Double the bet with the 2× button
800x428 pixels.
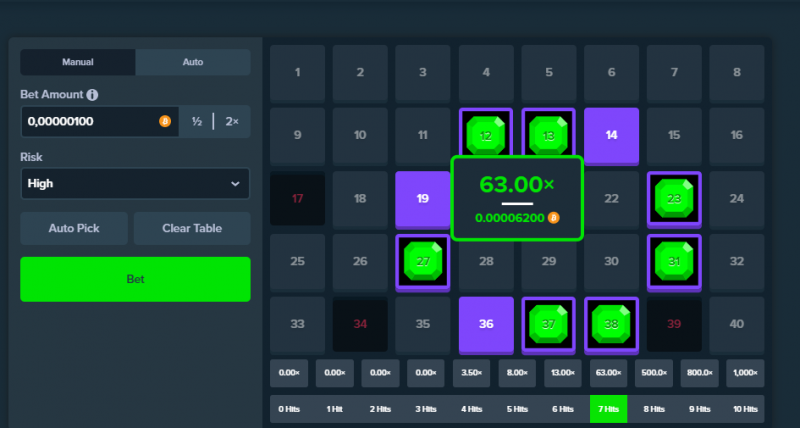(x=232, y=121)
